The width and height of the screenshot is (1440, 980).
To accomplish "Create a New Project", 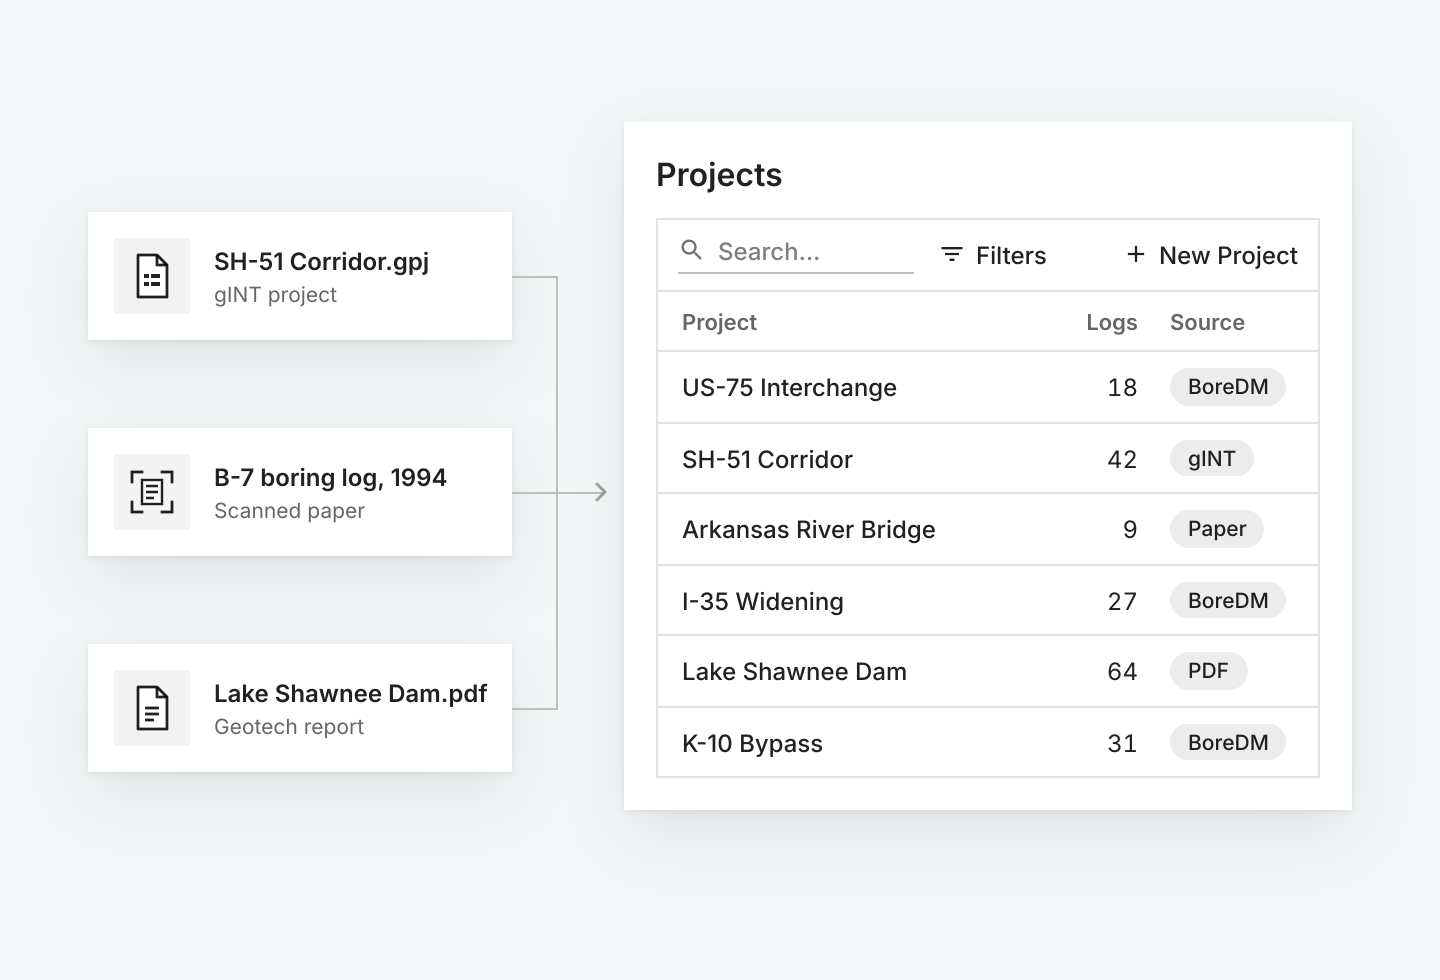I will click(1212, 255).
